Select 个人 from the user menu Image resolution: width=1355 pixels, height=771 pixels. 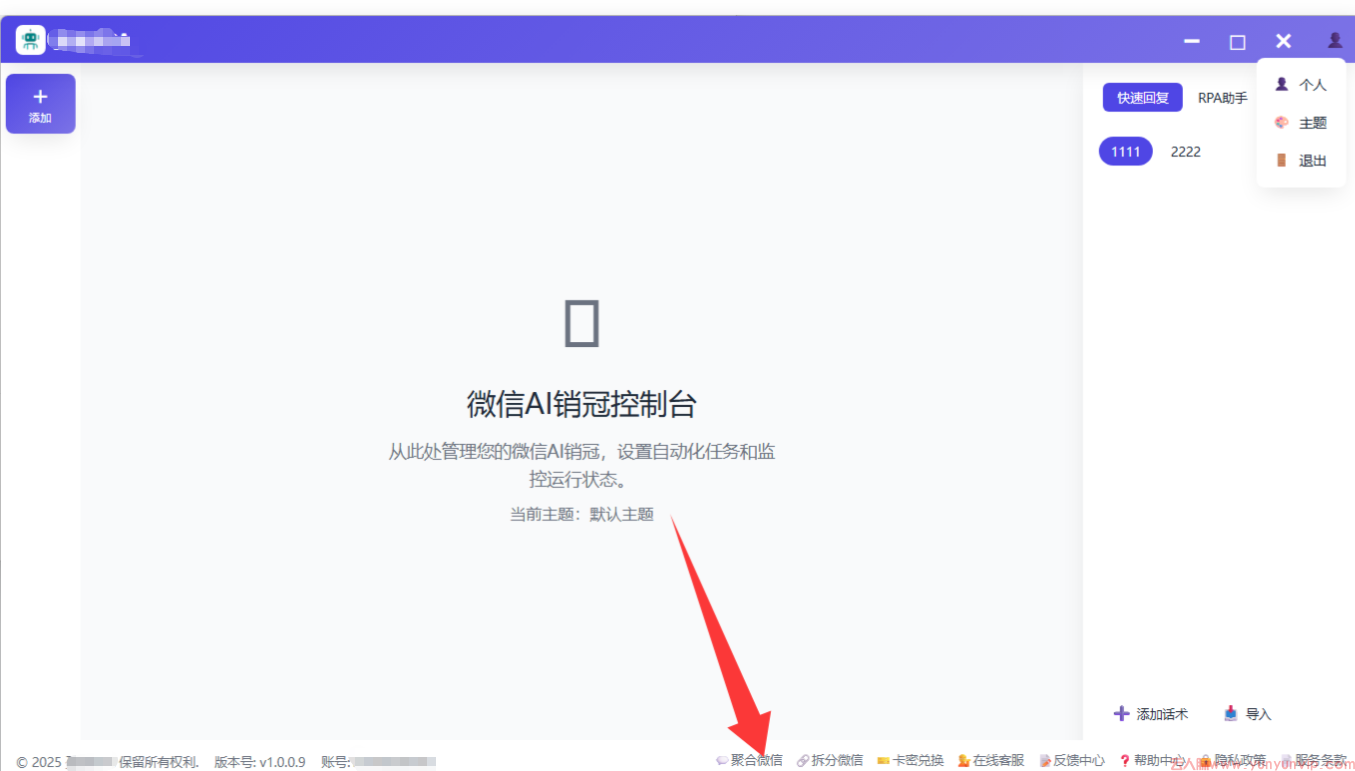coord(1301,85)
